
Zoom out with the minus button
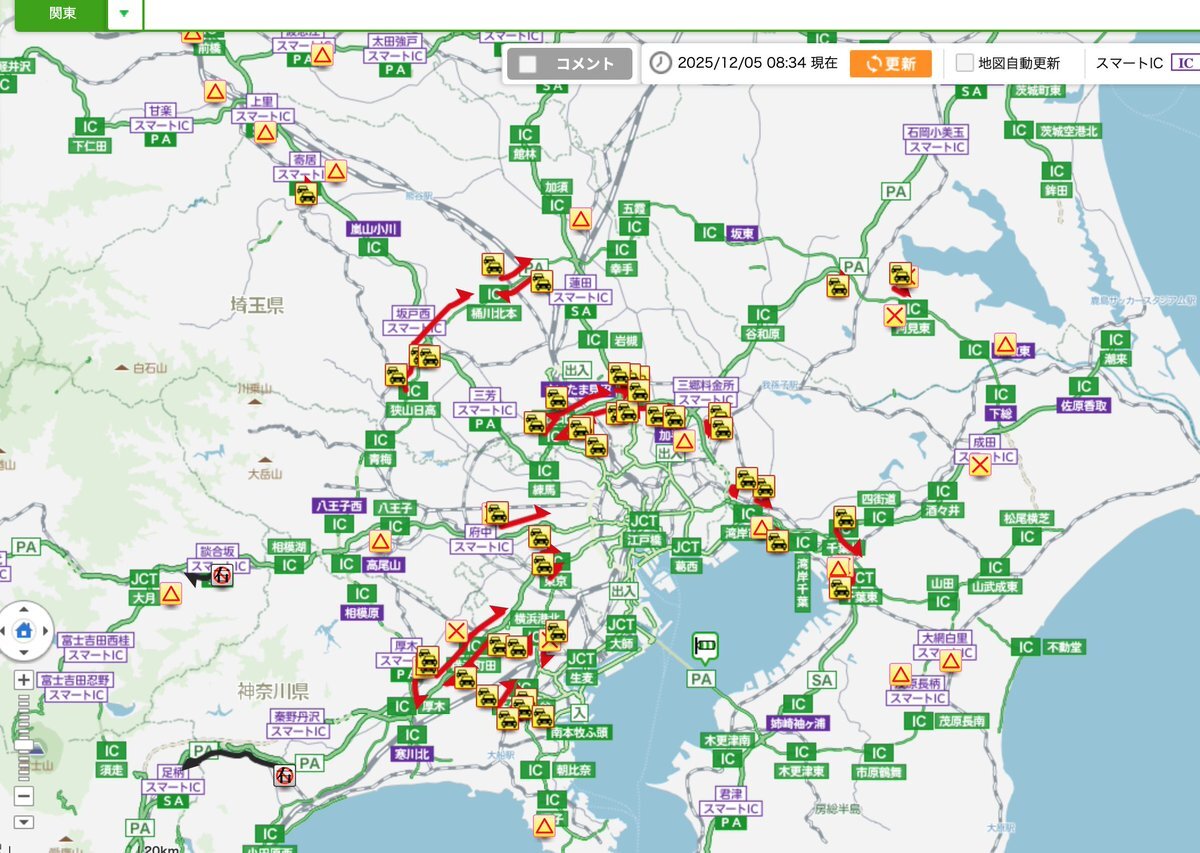[25, 797]
